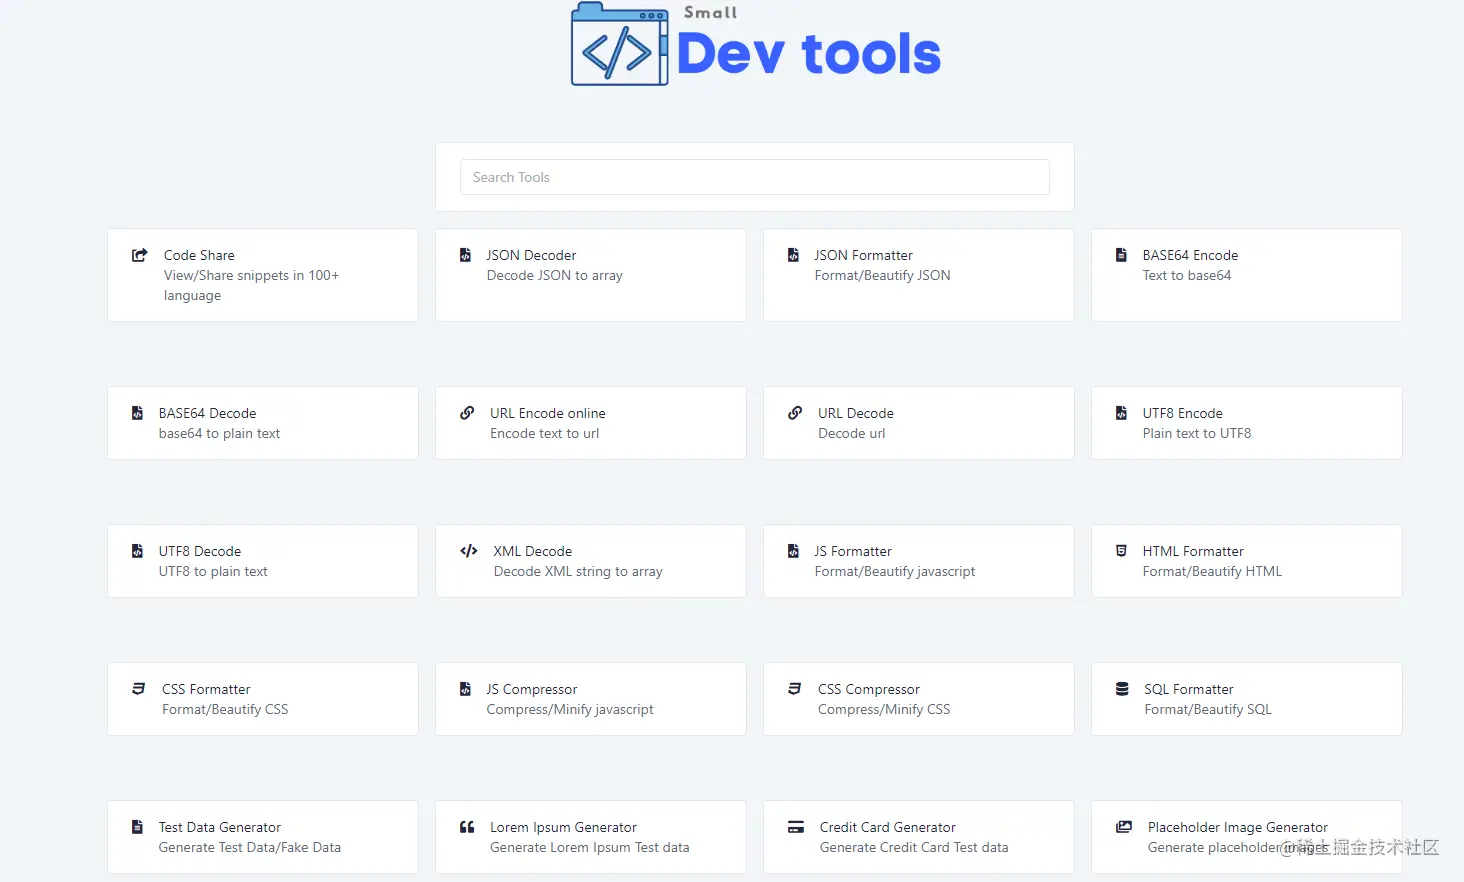Click the URL Encode online link icon

[467, 413]
